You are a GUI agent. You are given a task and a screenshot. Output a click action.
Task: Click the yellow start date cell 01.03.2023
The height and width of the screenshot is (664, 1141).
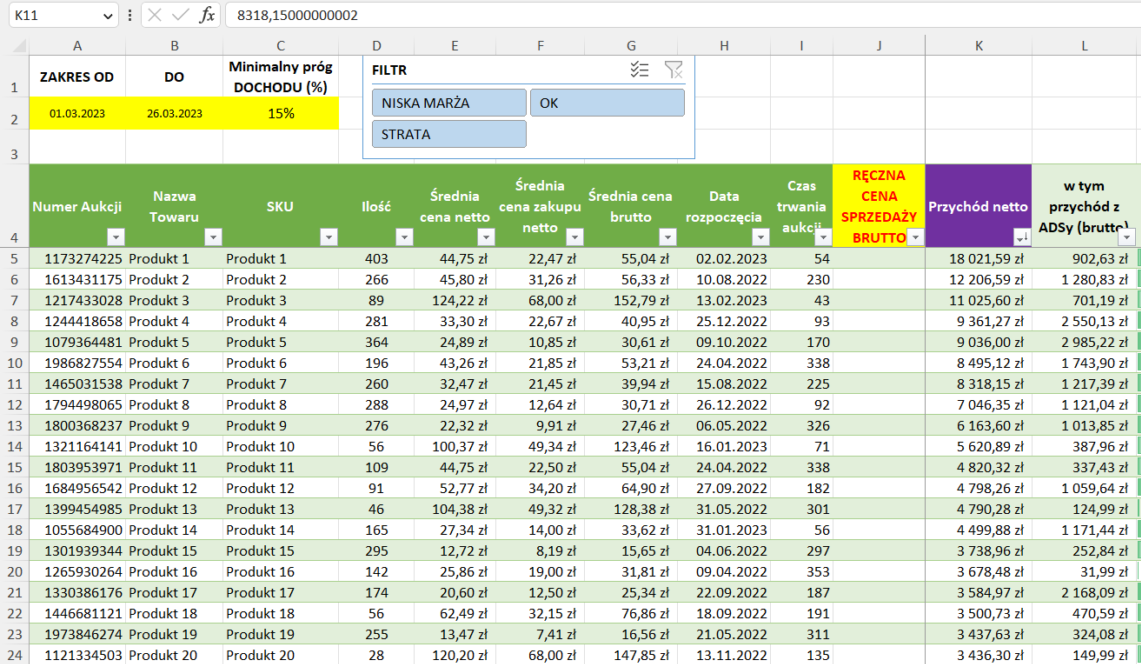point(77,114)
